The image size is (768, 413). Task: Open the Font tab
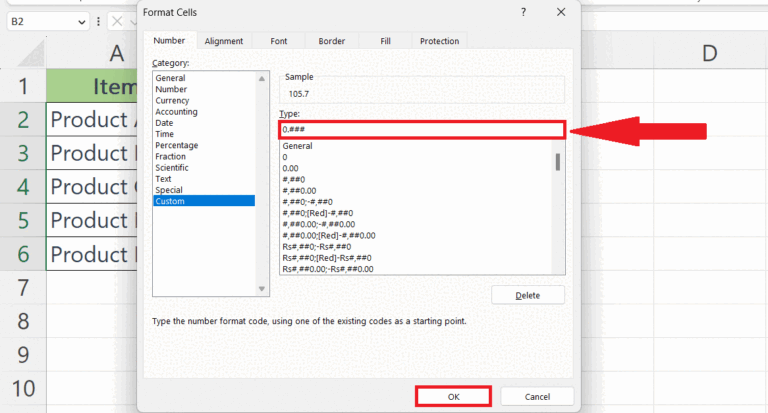(x=279, y=41)
